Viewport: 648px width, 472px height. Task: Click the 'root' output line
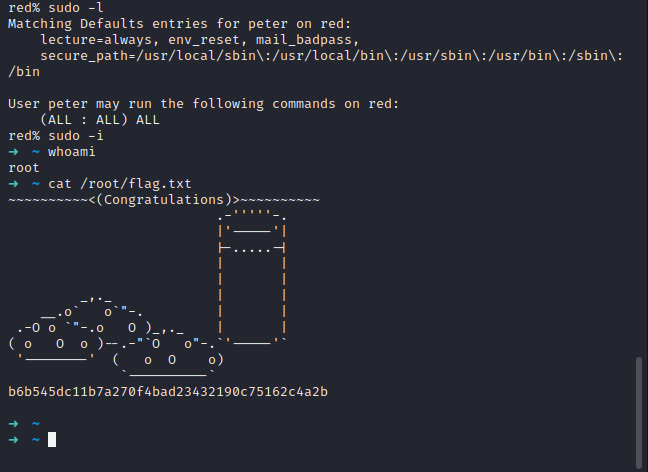24,168
